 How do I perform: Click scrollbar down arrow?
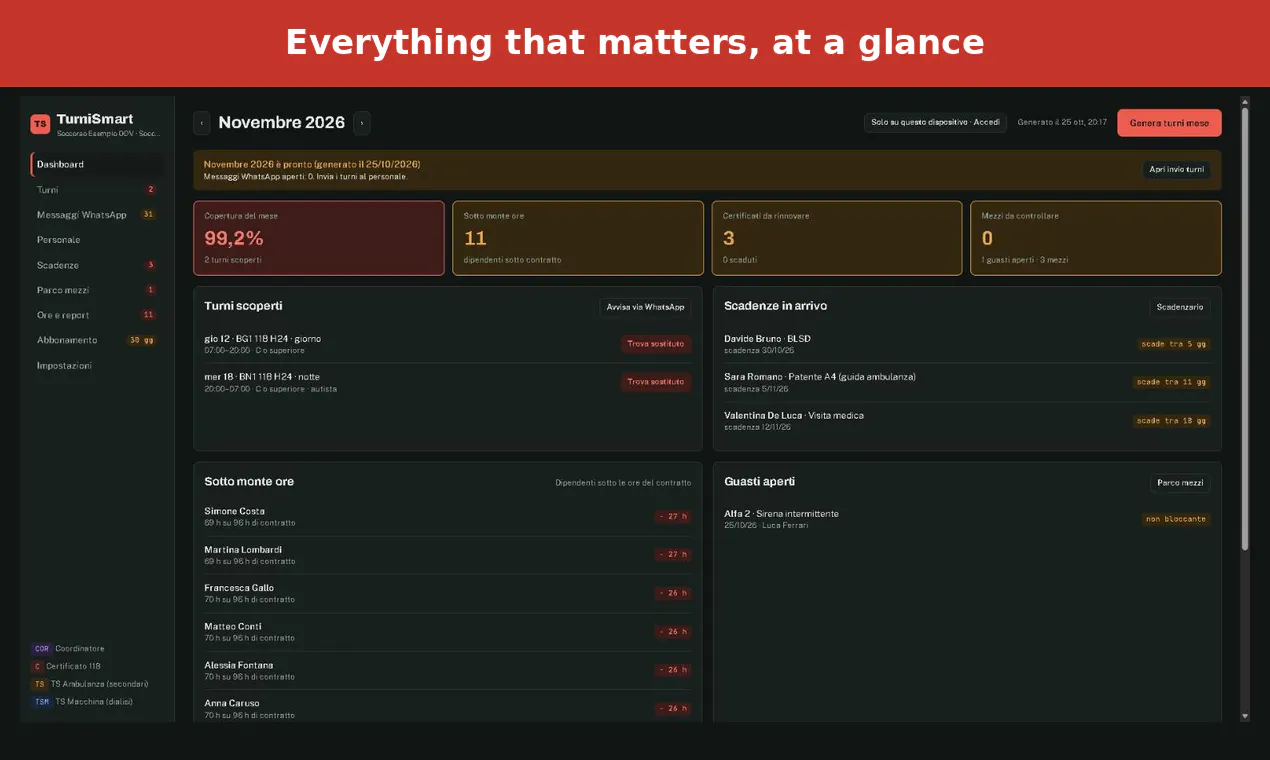[x=1245, y=716]
